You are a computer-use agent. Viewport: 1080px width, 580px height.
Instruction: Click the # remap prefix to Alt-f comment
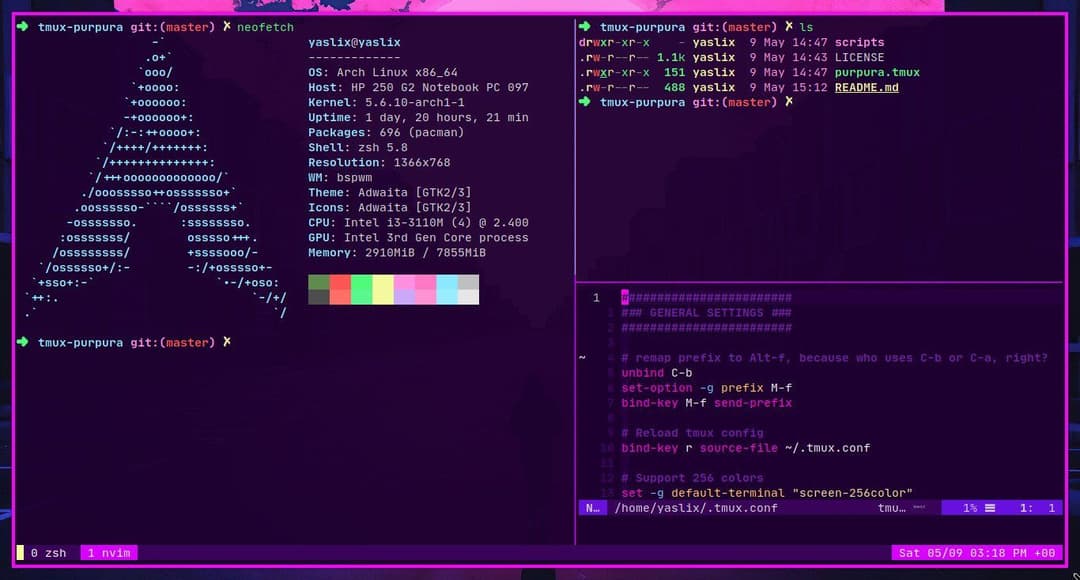[x=835, y=358]
